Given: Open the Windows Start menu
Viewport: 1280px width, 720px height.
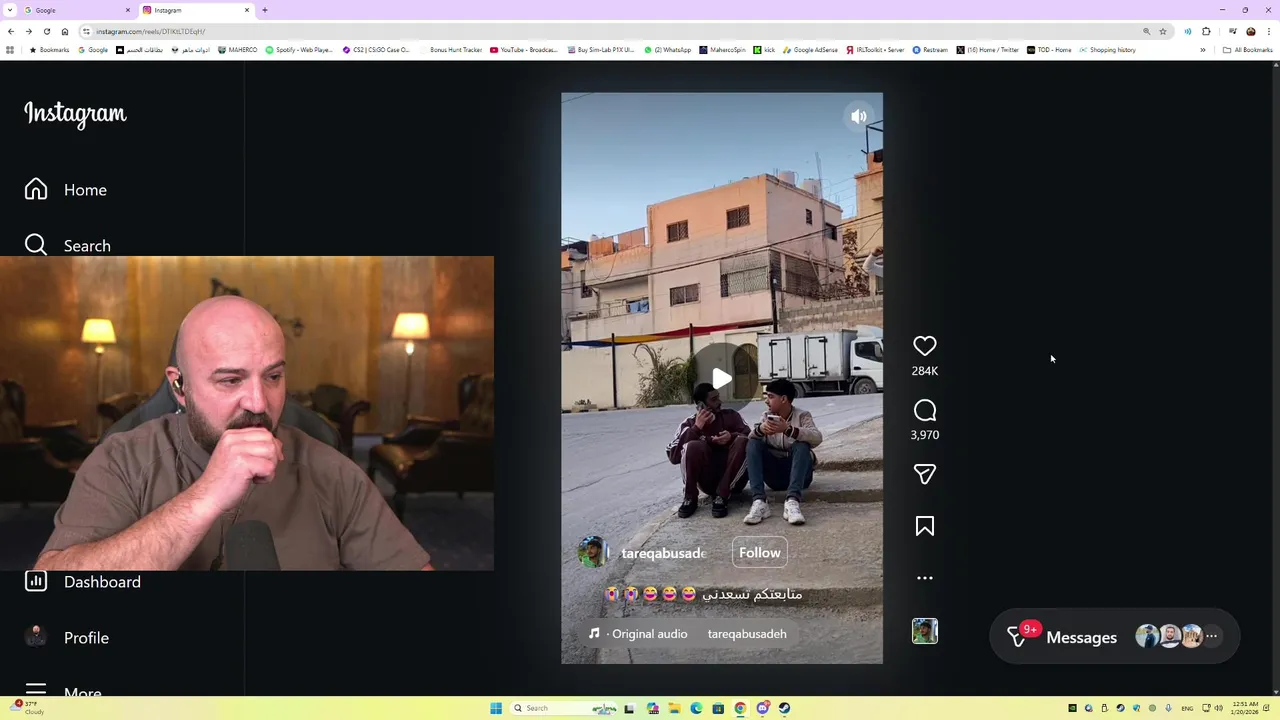Looking at the screenshot, I should [496, 708].
